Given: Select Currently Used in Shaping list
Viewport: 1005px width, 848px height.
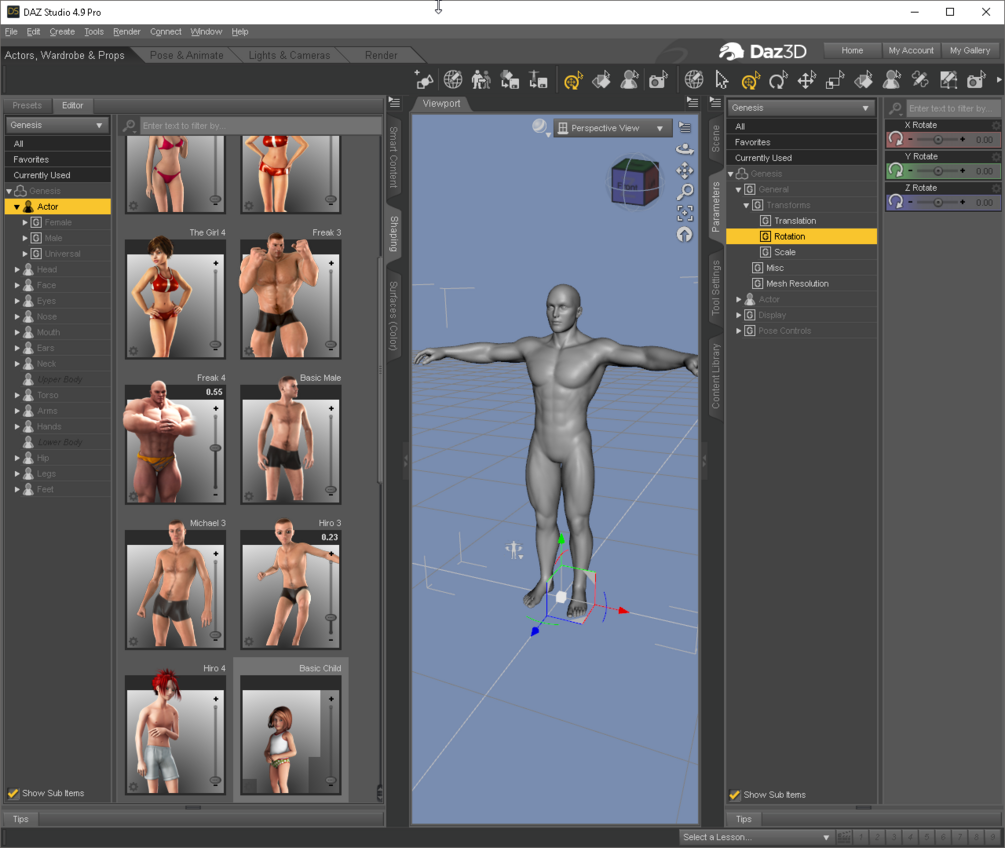Looking at the screenshot, I should click(x=58, y=175).
